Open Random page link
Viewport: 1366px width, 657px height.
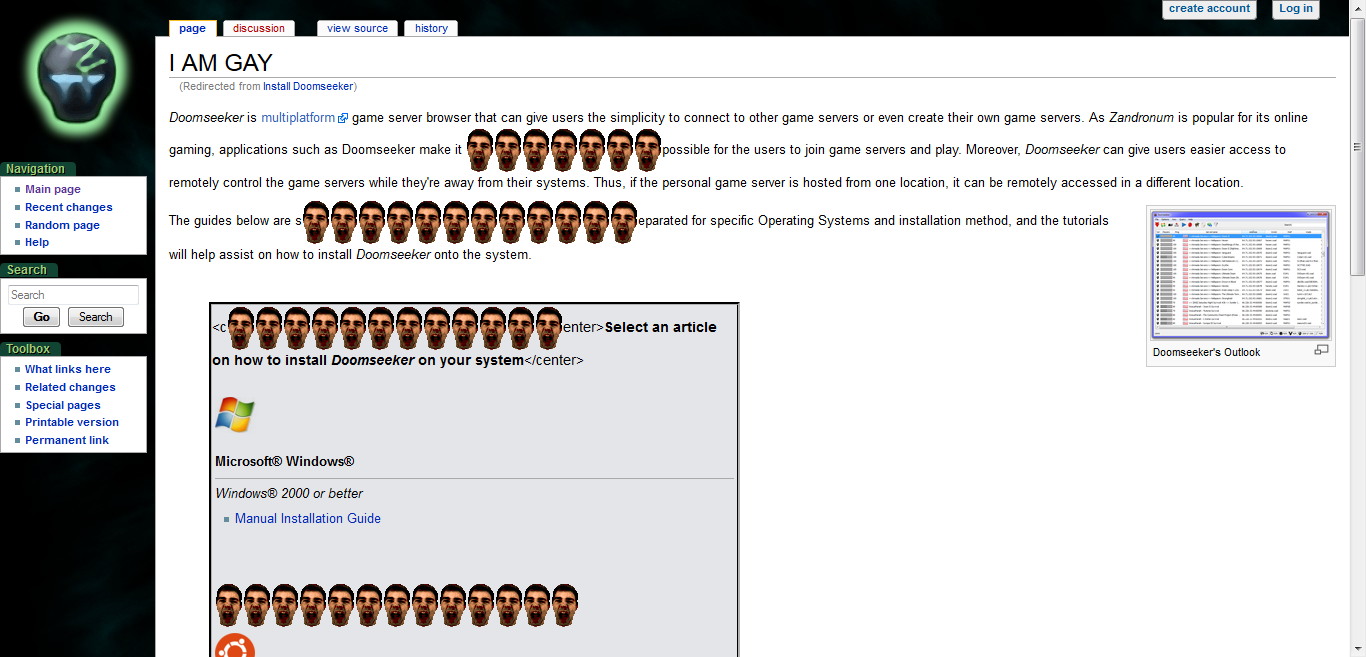[63, 225]
